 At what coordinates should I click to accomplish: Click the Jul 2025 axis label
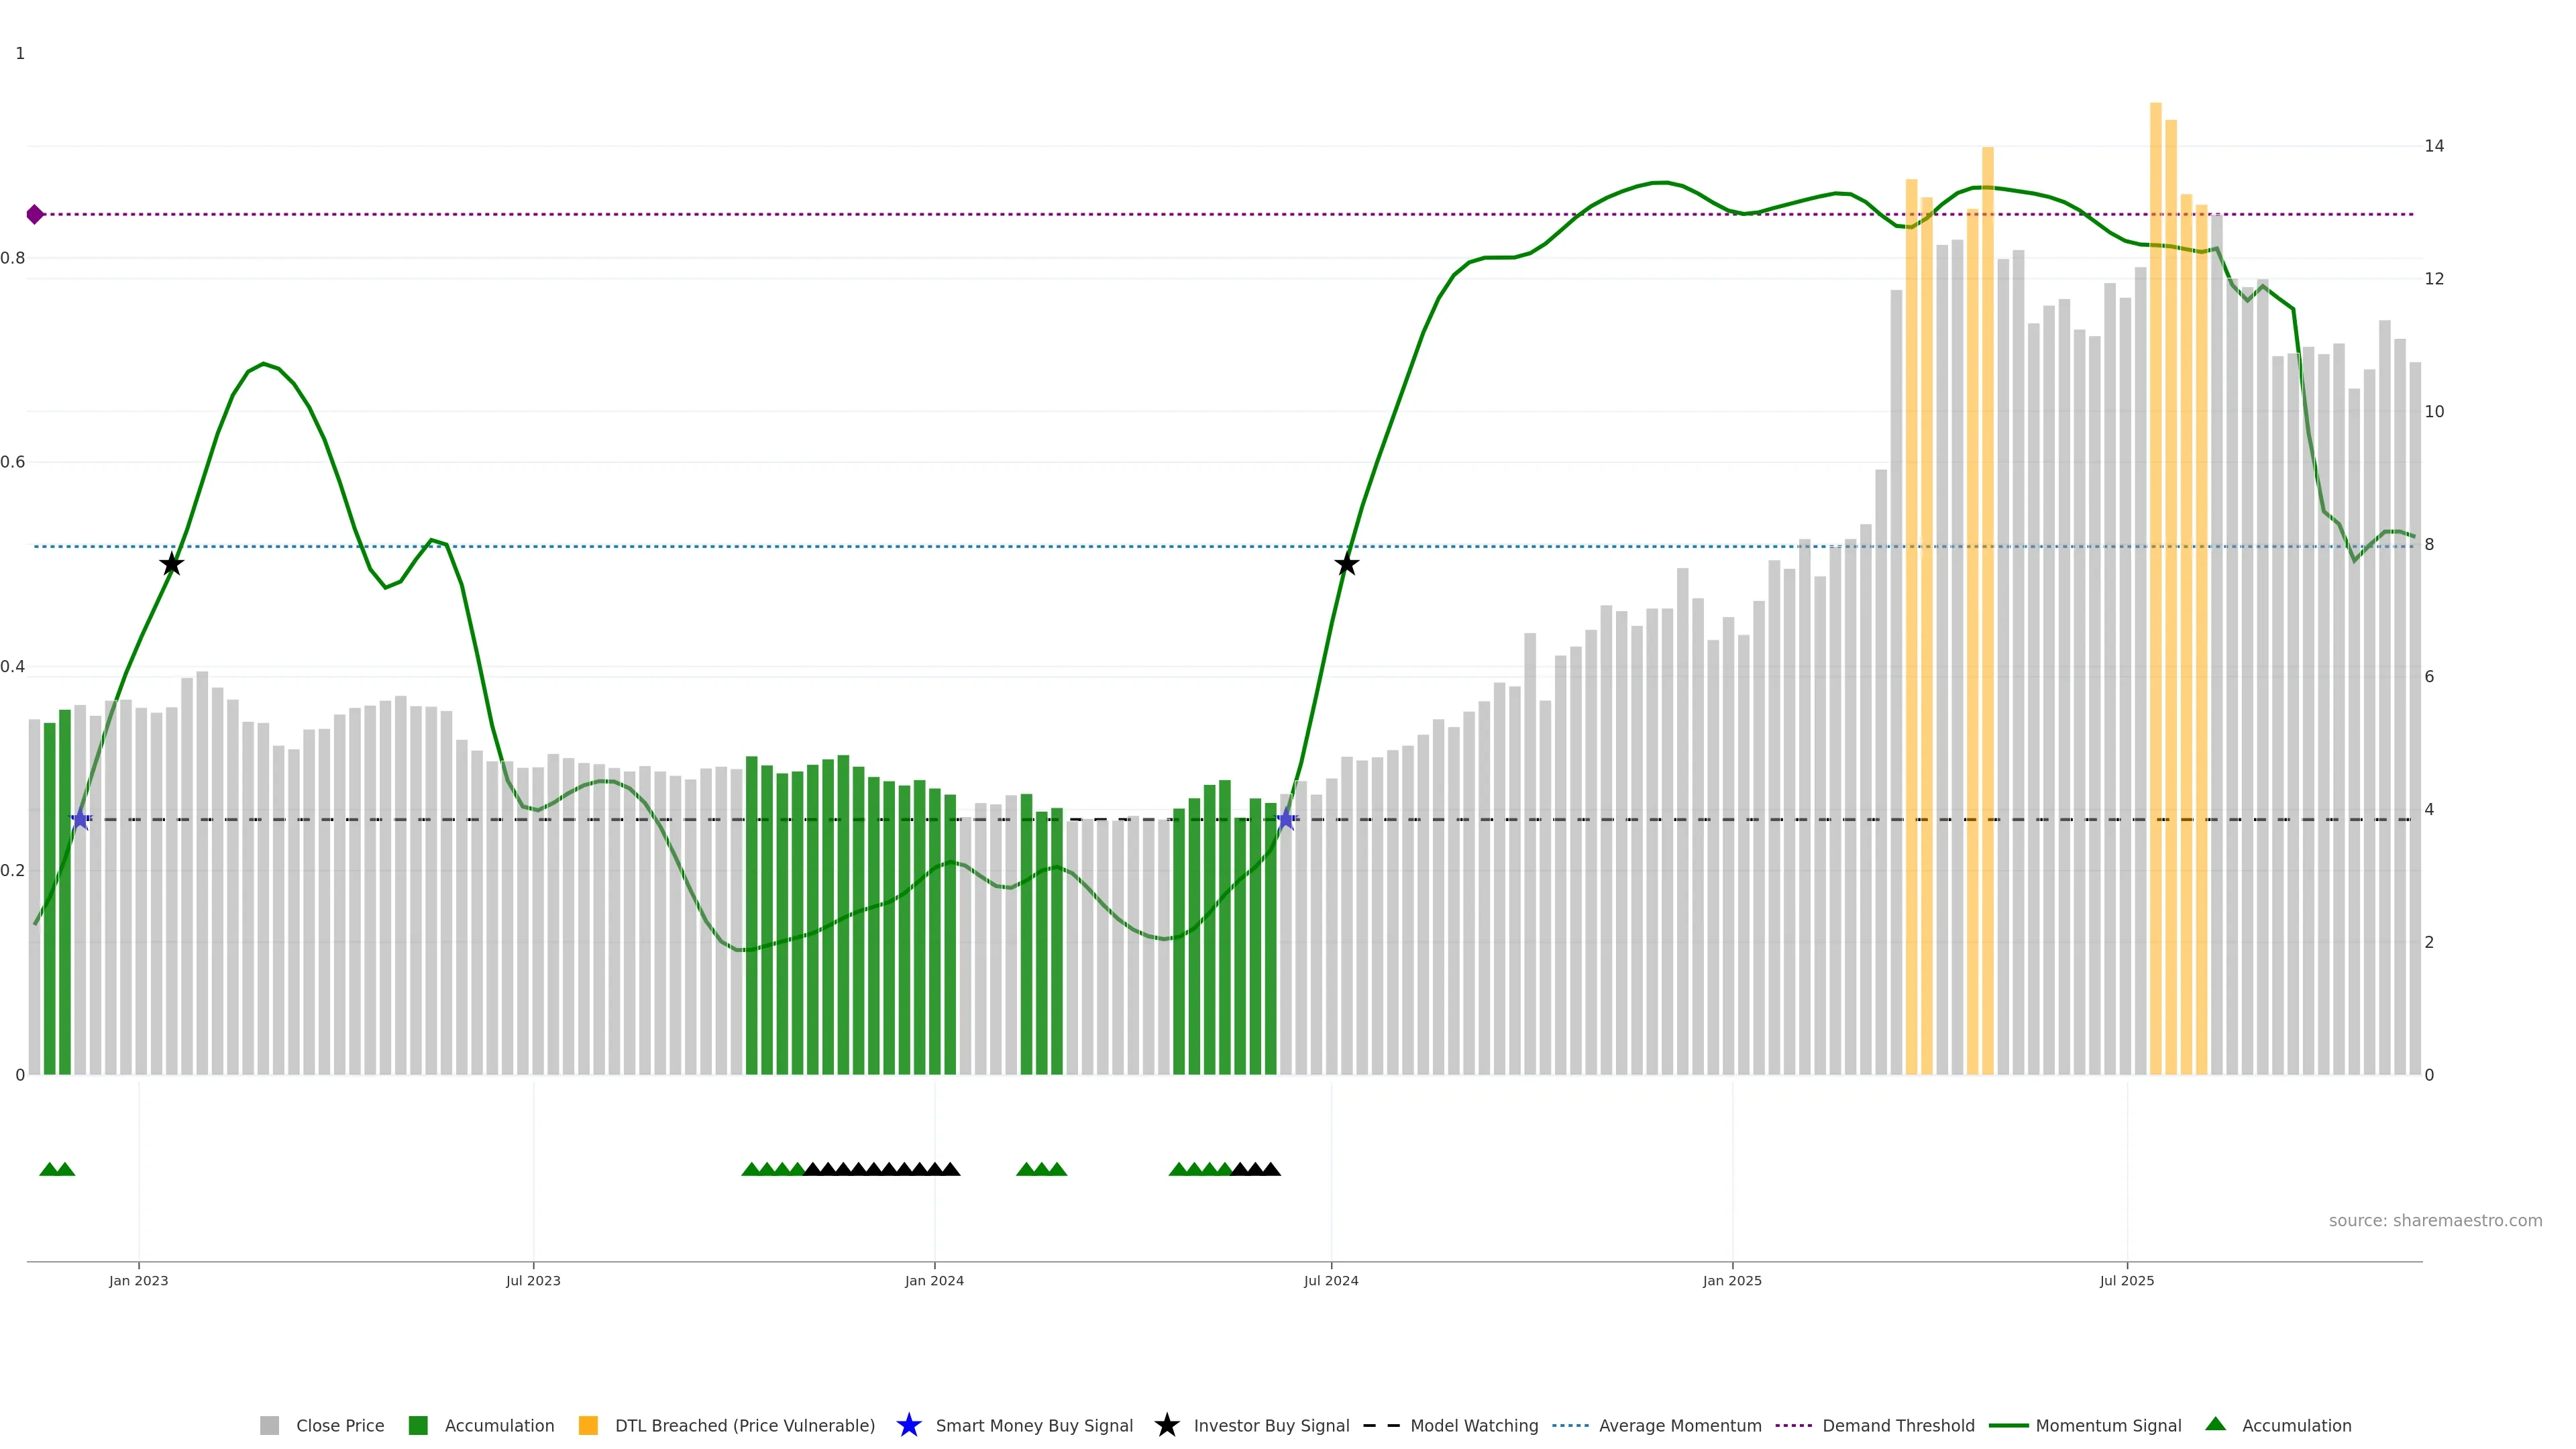click(2126, 1280)
